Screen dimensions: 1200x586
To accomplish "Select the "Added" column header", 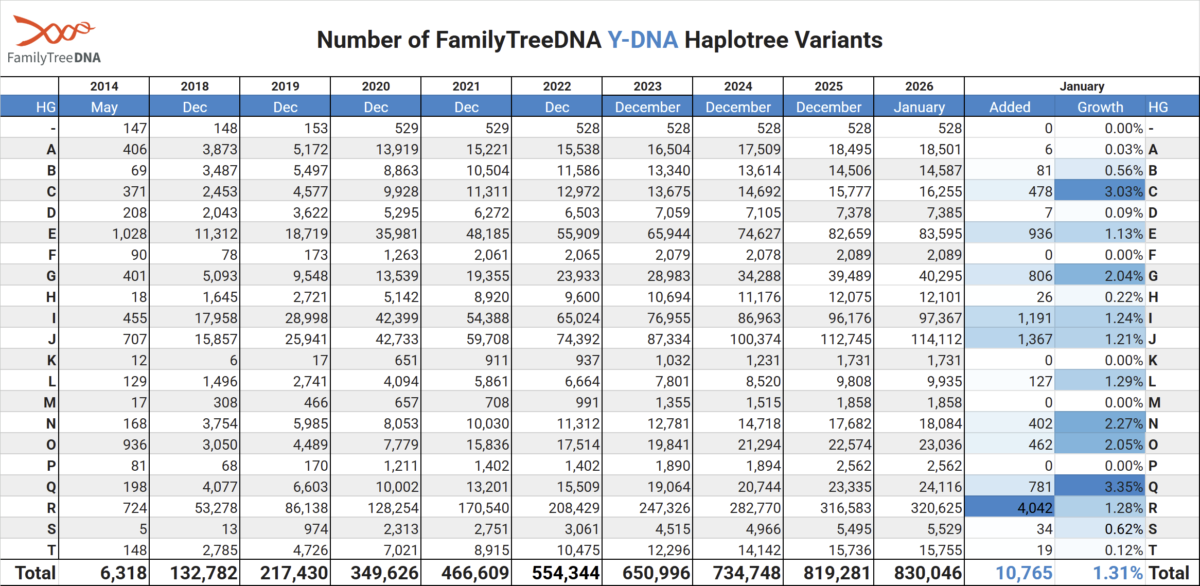I will pos(1009,107).
